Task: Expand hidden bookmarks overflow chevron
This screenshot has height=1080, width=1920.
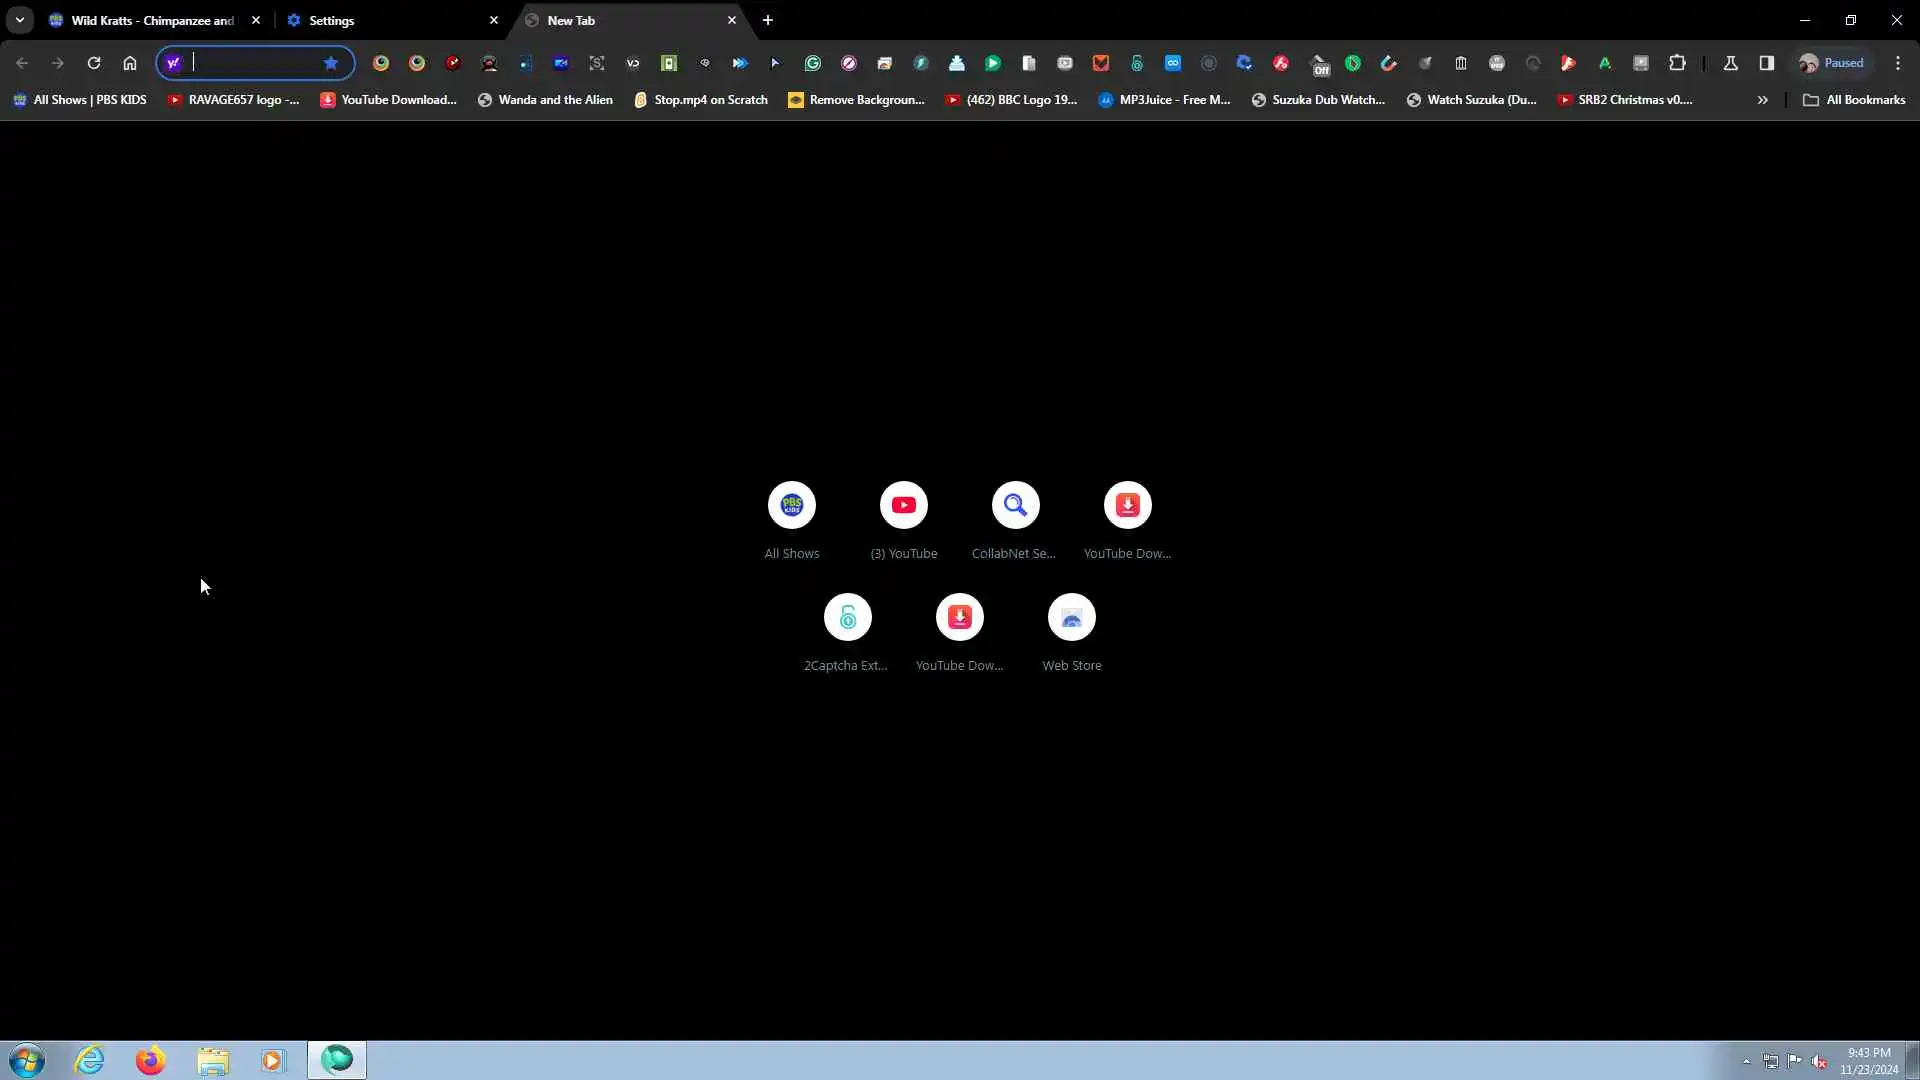Action: (x=1763, y=100)
